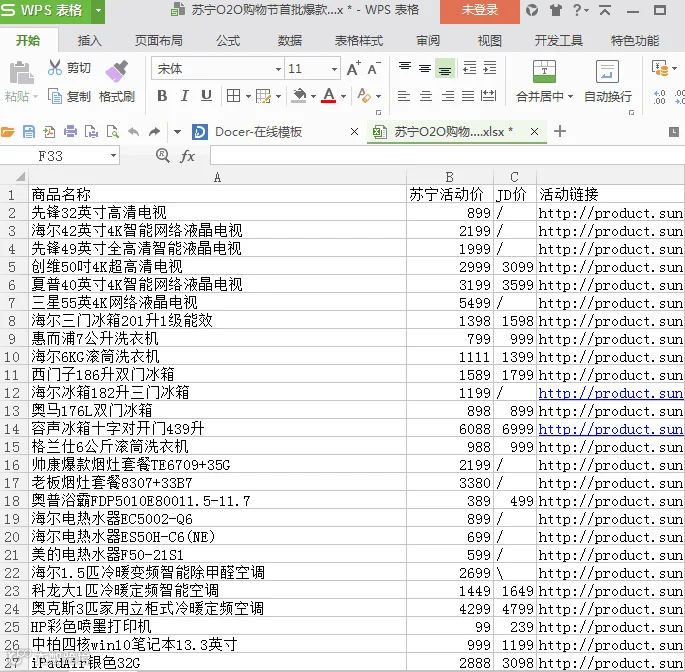685x672 pixels.
Task: Click the select-all corner triangle
Action: tap(20, 177)
